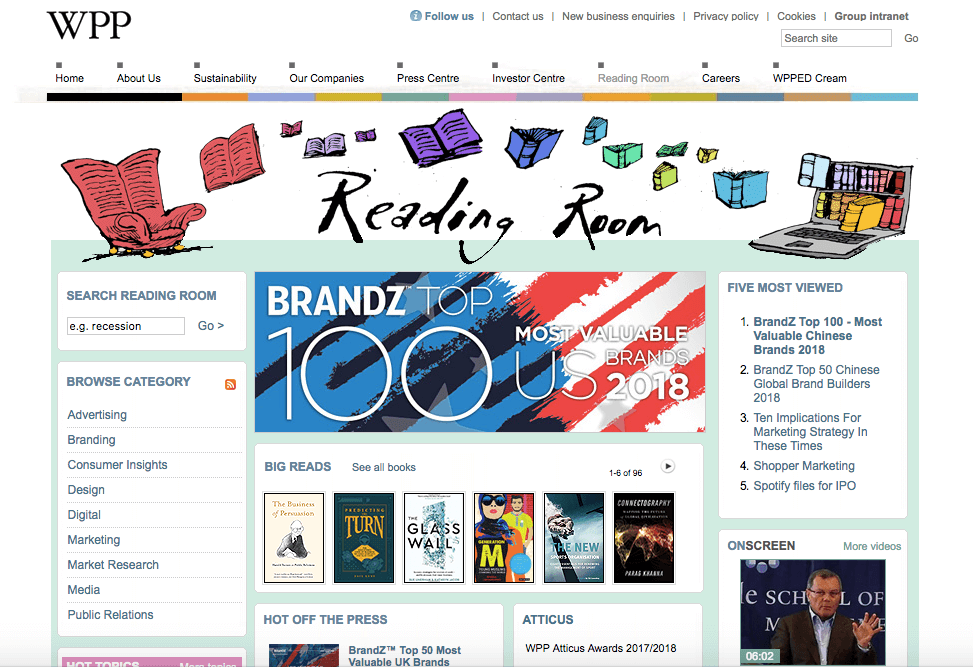
Task: Focus the Search site field
Action: coord(836,38)
